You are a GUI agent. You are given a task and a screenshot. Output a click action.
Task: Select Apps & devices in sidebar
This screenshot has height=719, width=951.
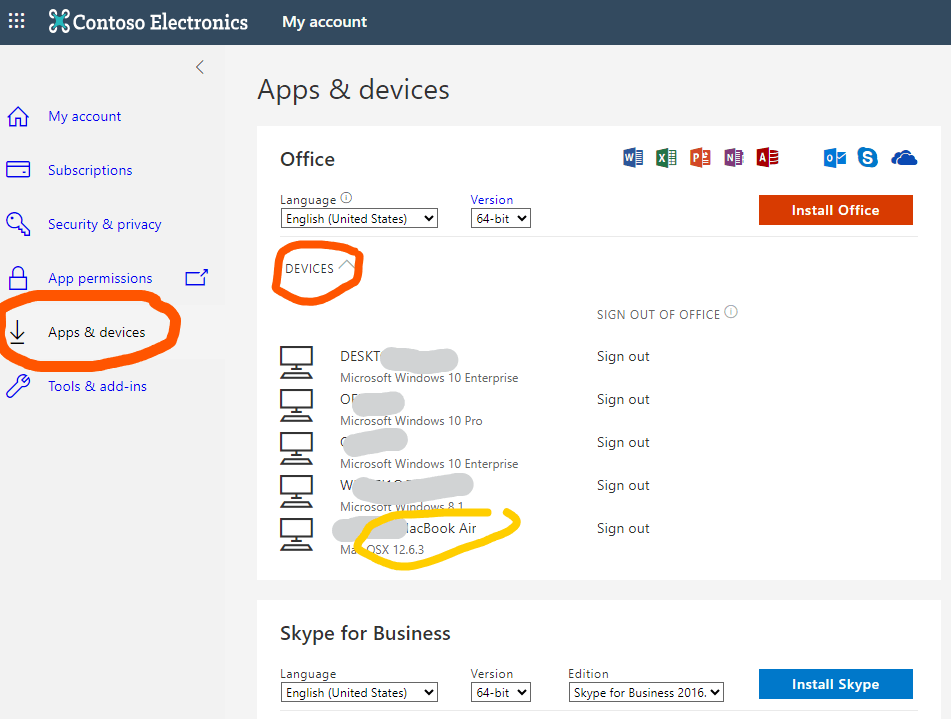pyautogui.click(x=96, y=332)
